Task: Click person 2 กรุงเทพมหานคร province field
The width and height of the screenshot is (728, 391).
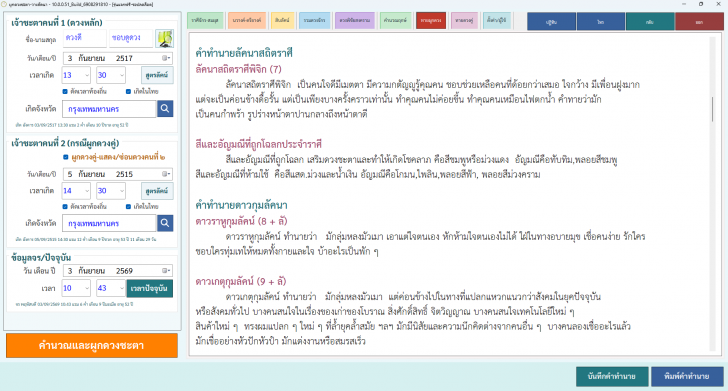Action: coord(109,223)
